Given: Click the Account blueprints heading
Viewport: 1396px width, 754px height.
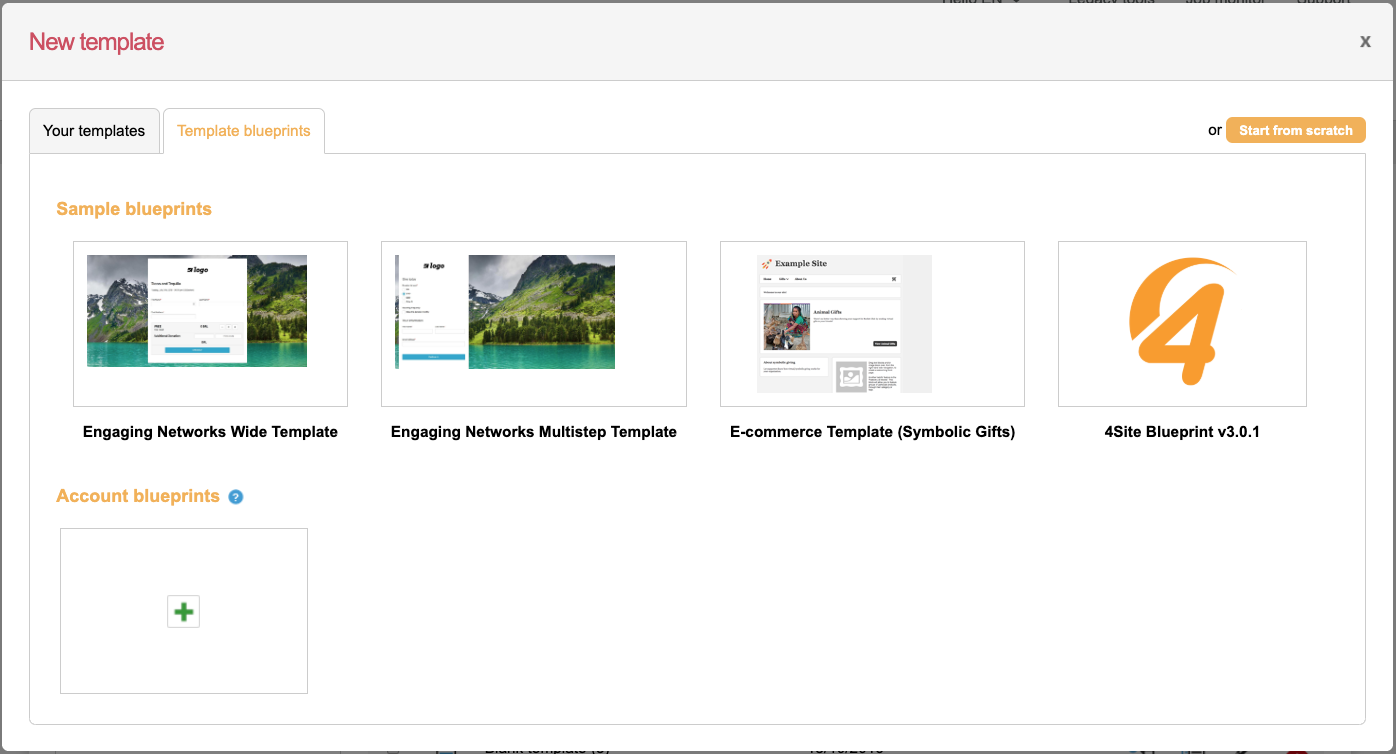Looking at the screenshot, I should (138, 496).
